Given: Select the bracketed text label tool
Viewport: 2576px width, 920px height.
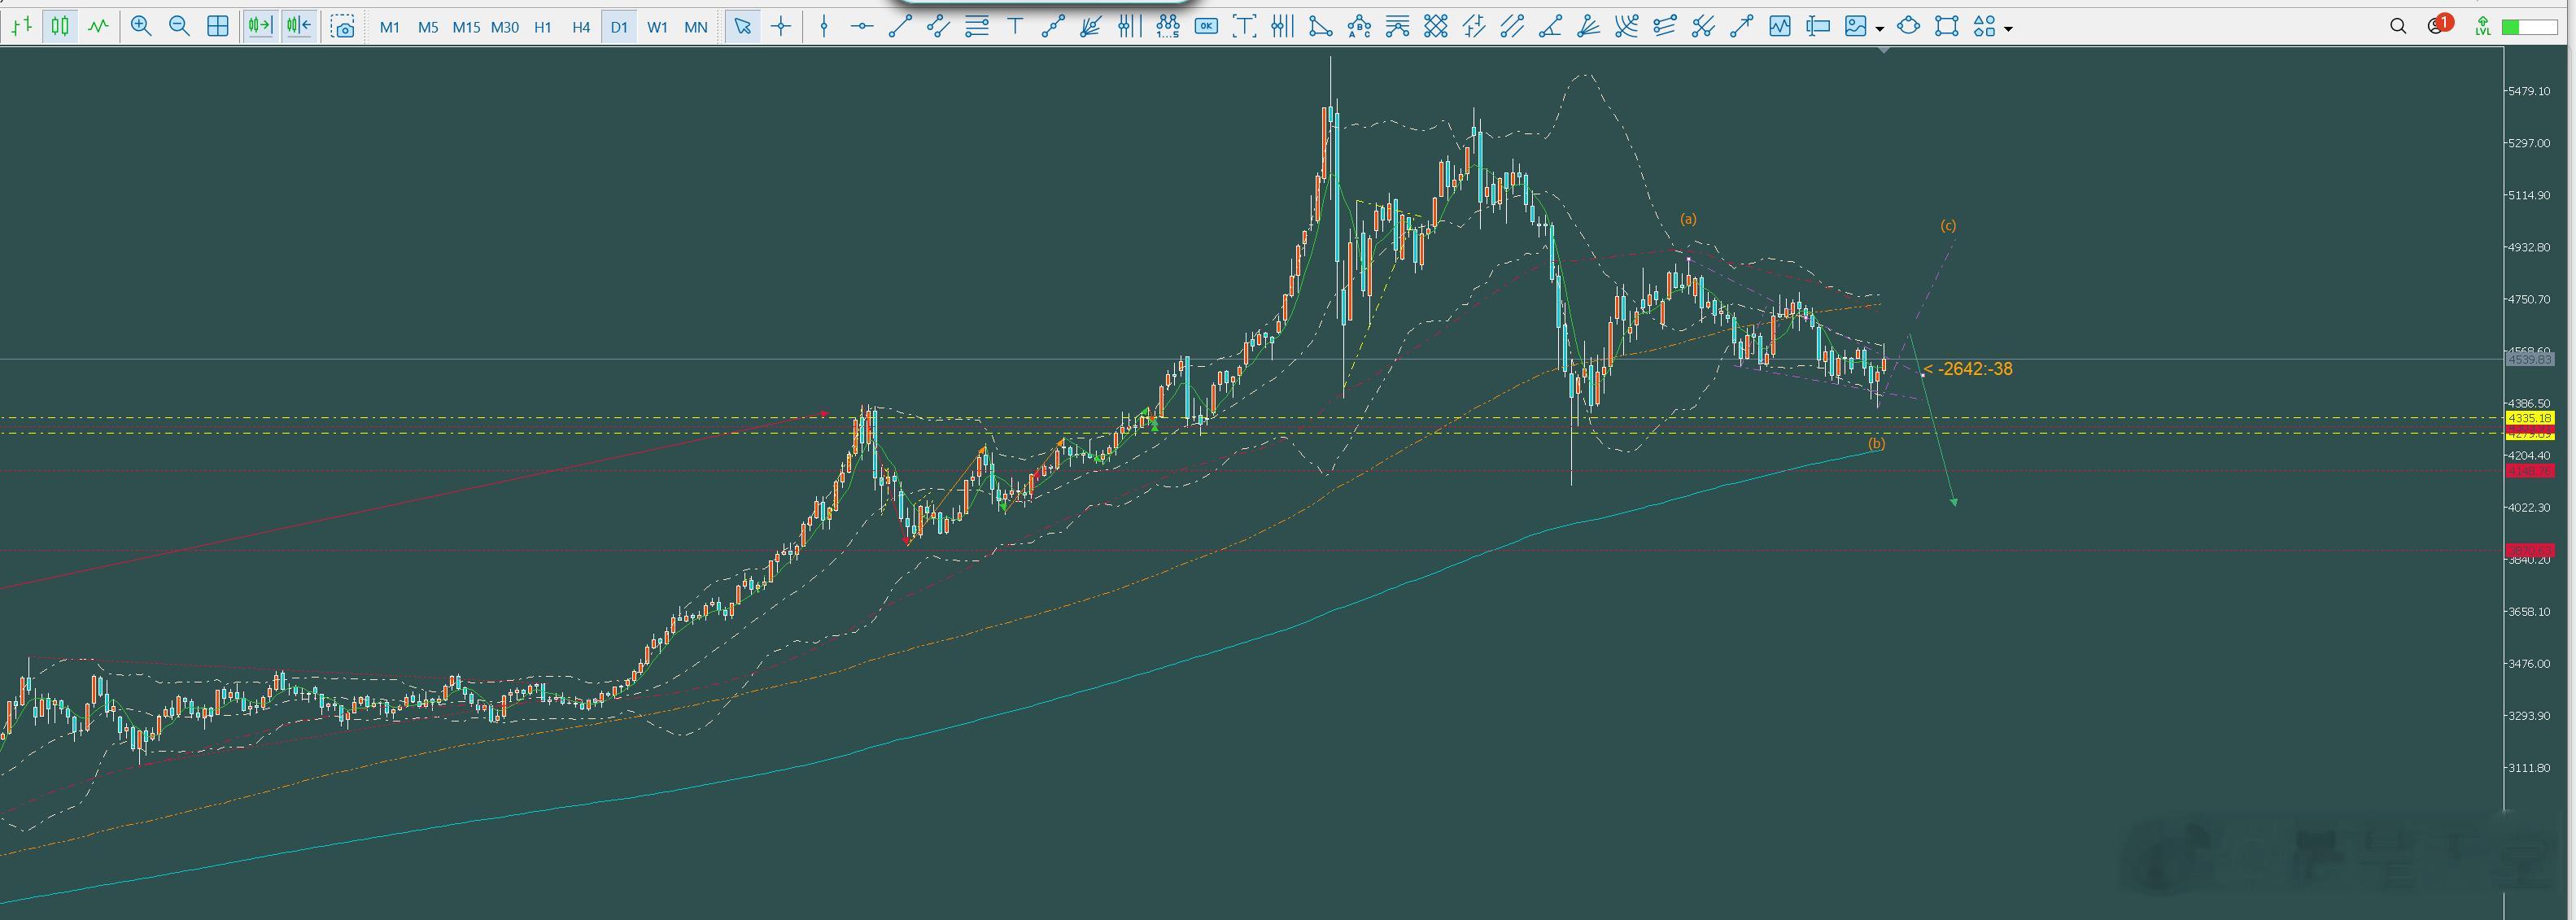Looking at the screenshot, I should tap(1244, 27).
